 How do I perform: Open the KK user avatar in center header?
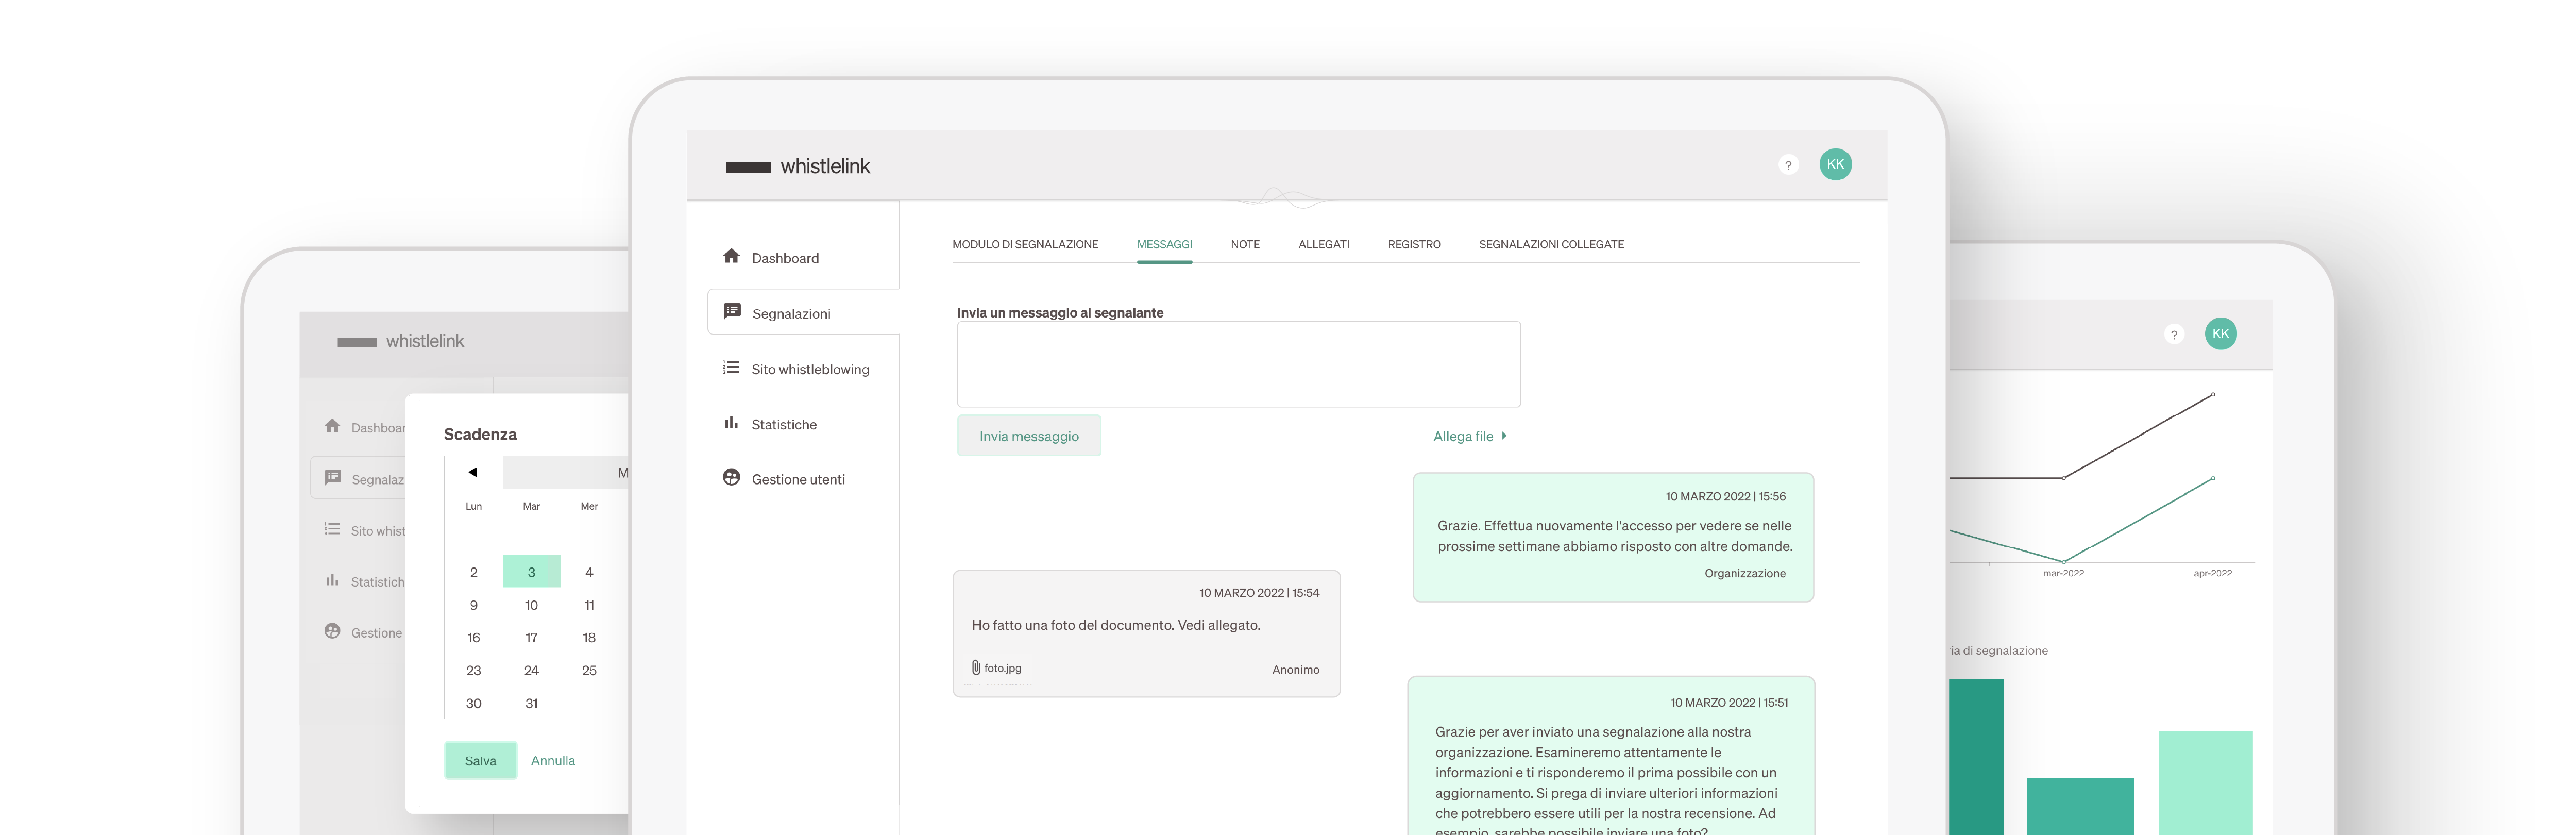pyautogui.click(x=1835, y=165)
